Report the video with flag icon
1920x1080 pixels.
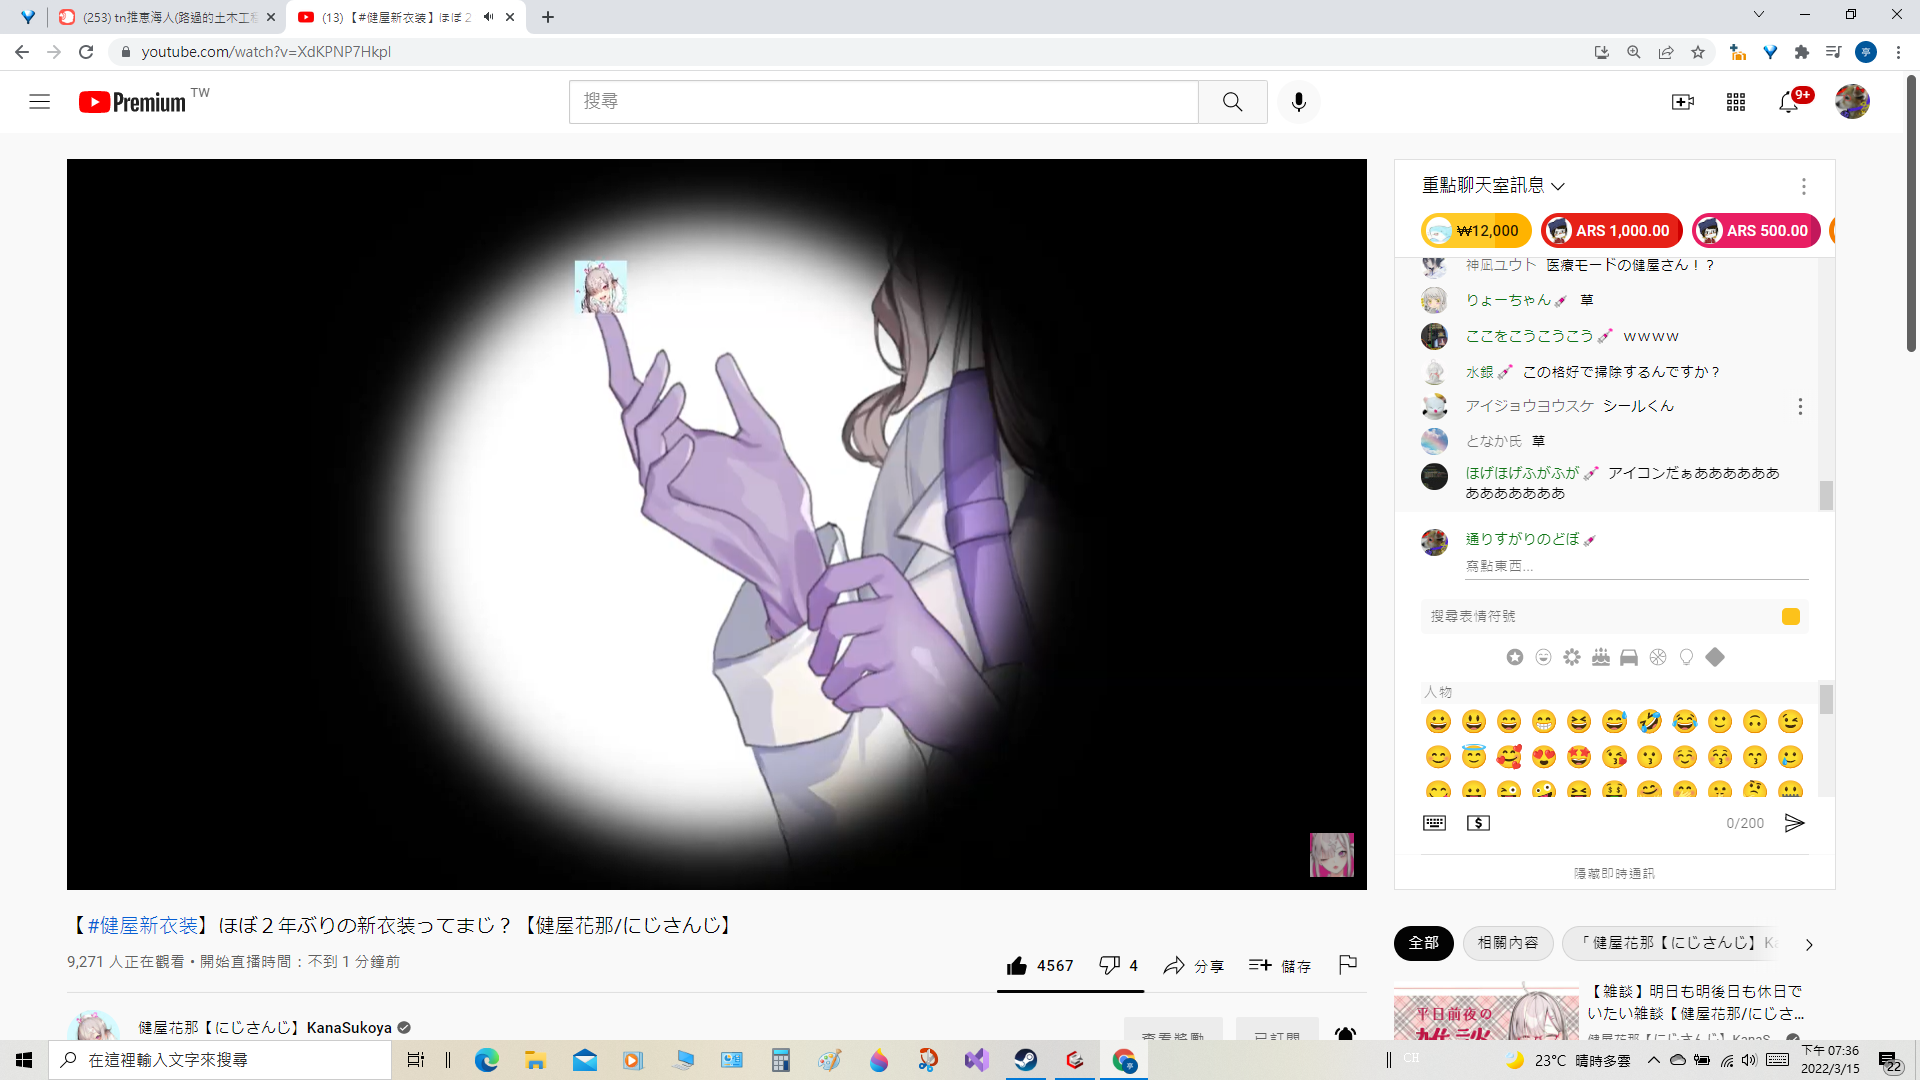[1348, 964]
